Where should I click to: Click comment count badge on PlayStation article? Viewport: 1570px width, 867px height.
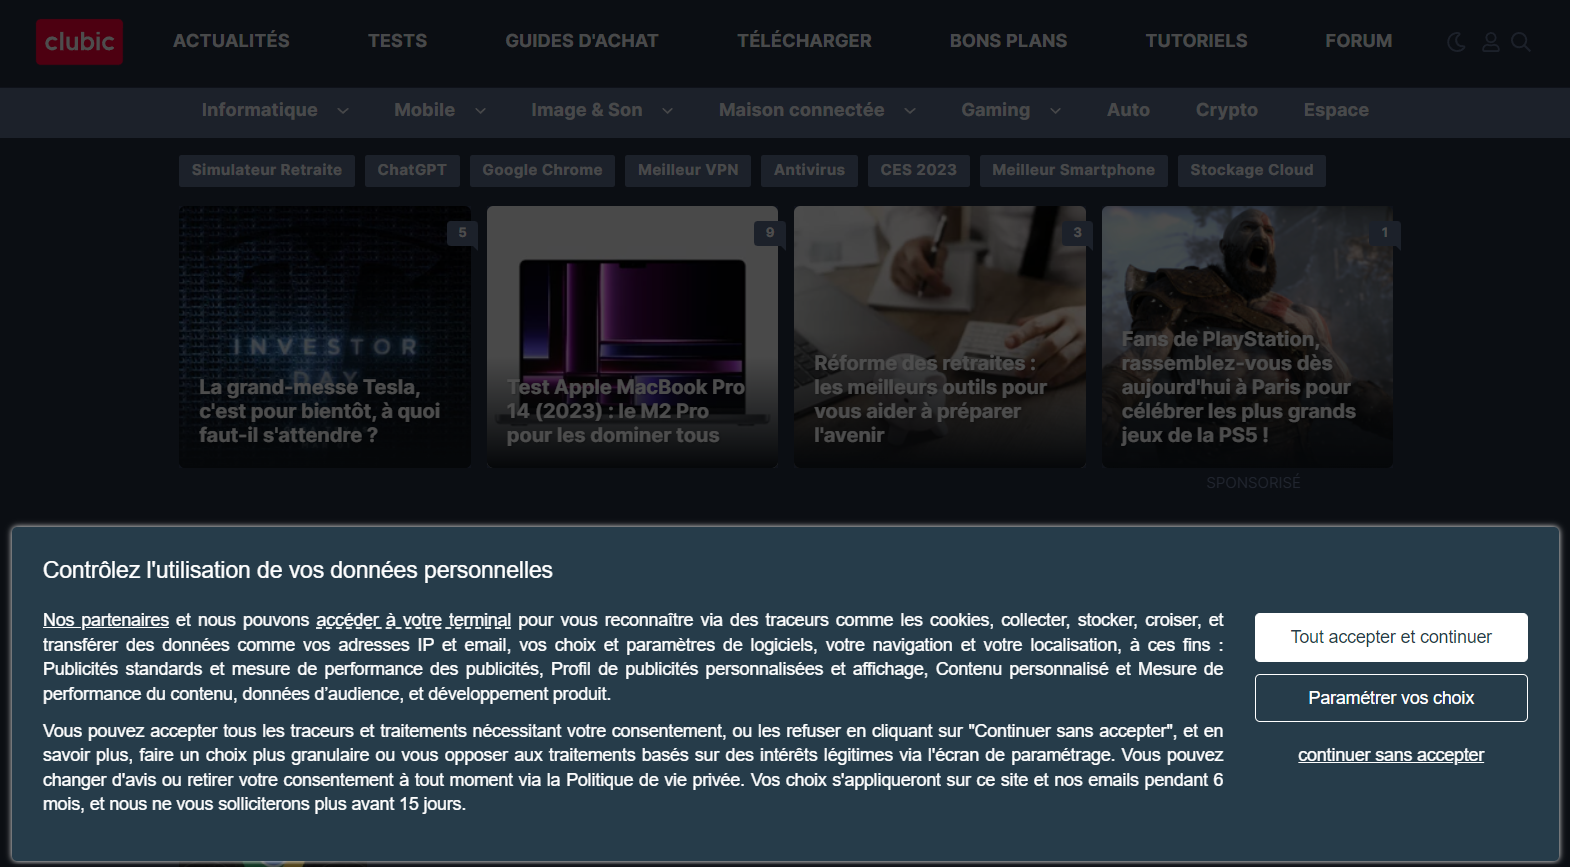pyautogui.click(x=1384, y=232)
